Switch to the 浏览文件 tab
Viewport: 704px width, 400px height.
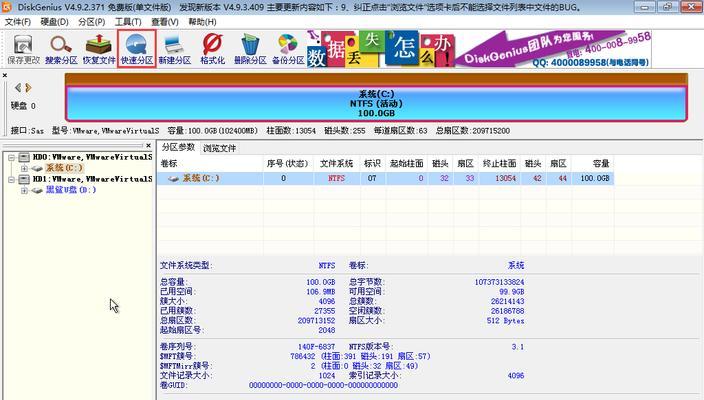click(220, 148)
